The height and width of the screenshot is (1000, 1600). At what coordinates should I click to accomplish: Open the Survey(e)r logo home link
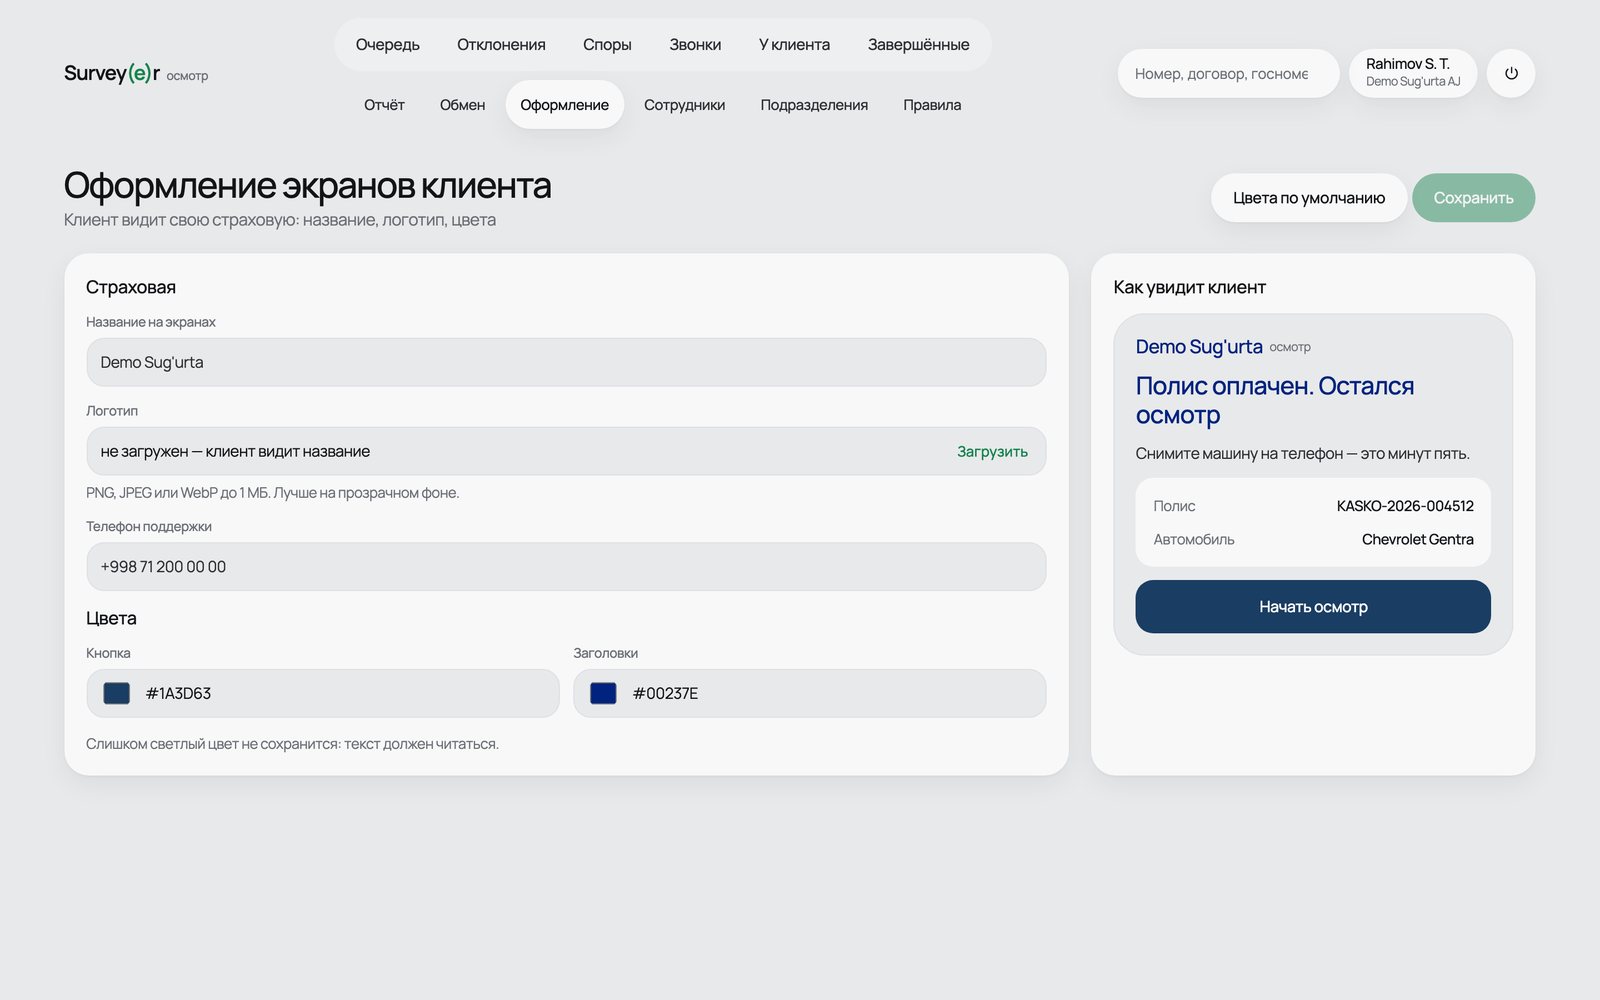pos(136,74)
